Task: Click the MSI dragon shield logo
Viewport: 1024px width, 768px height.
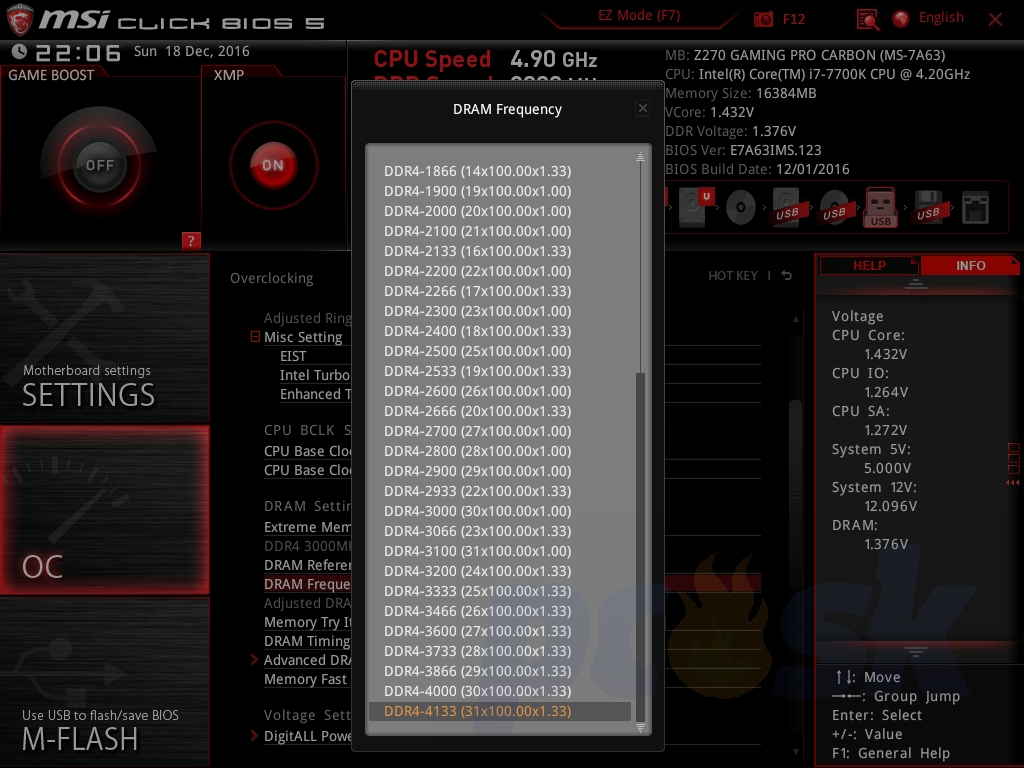Action: [x=20, y=20]
